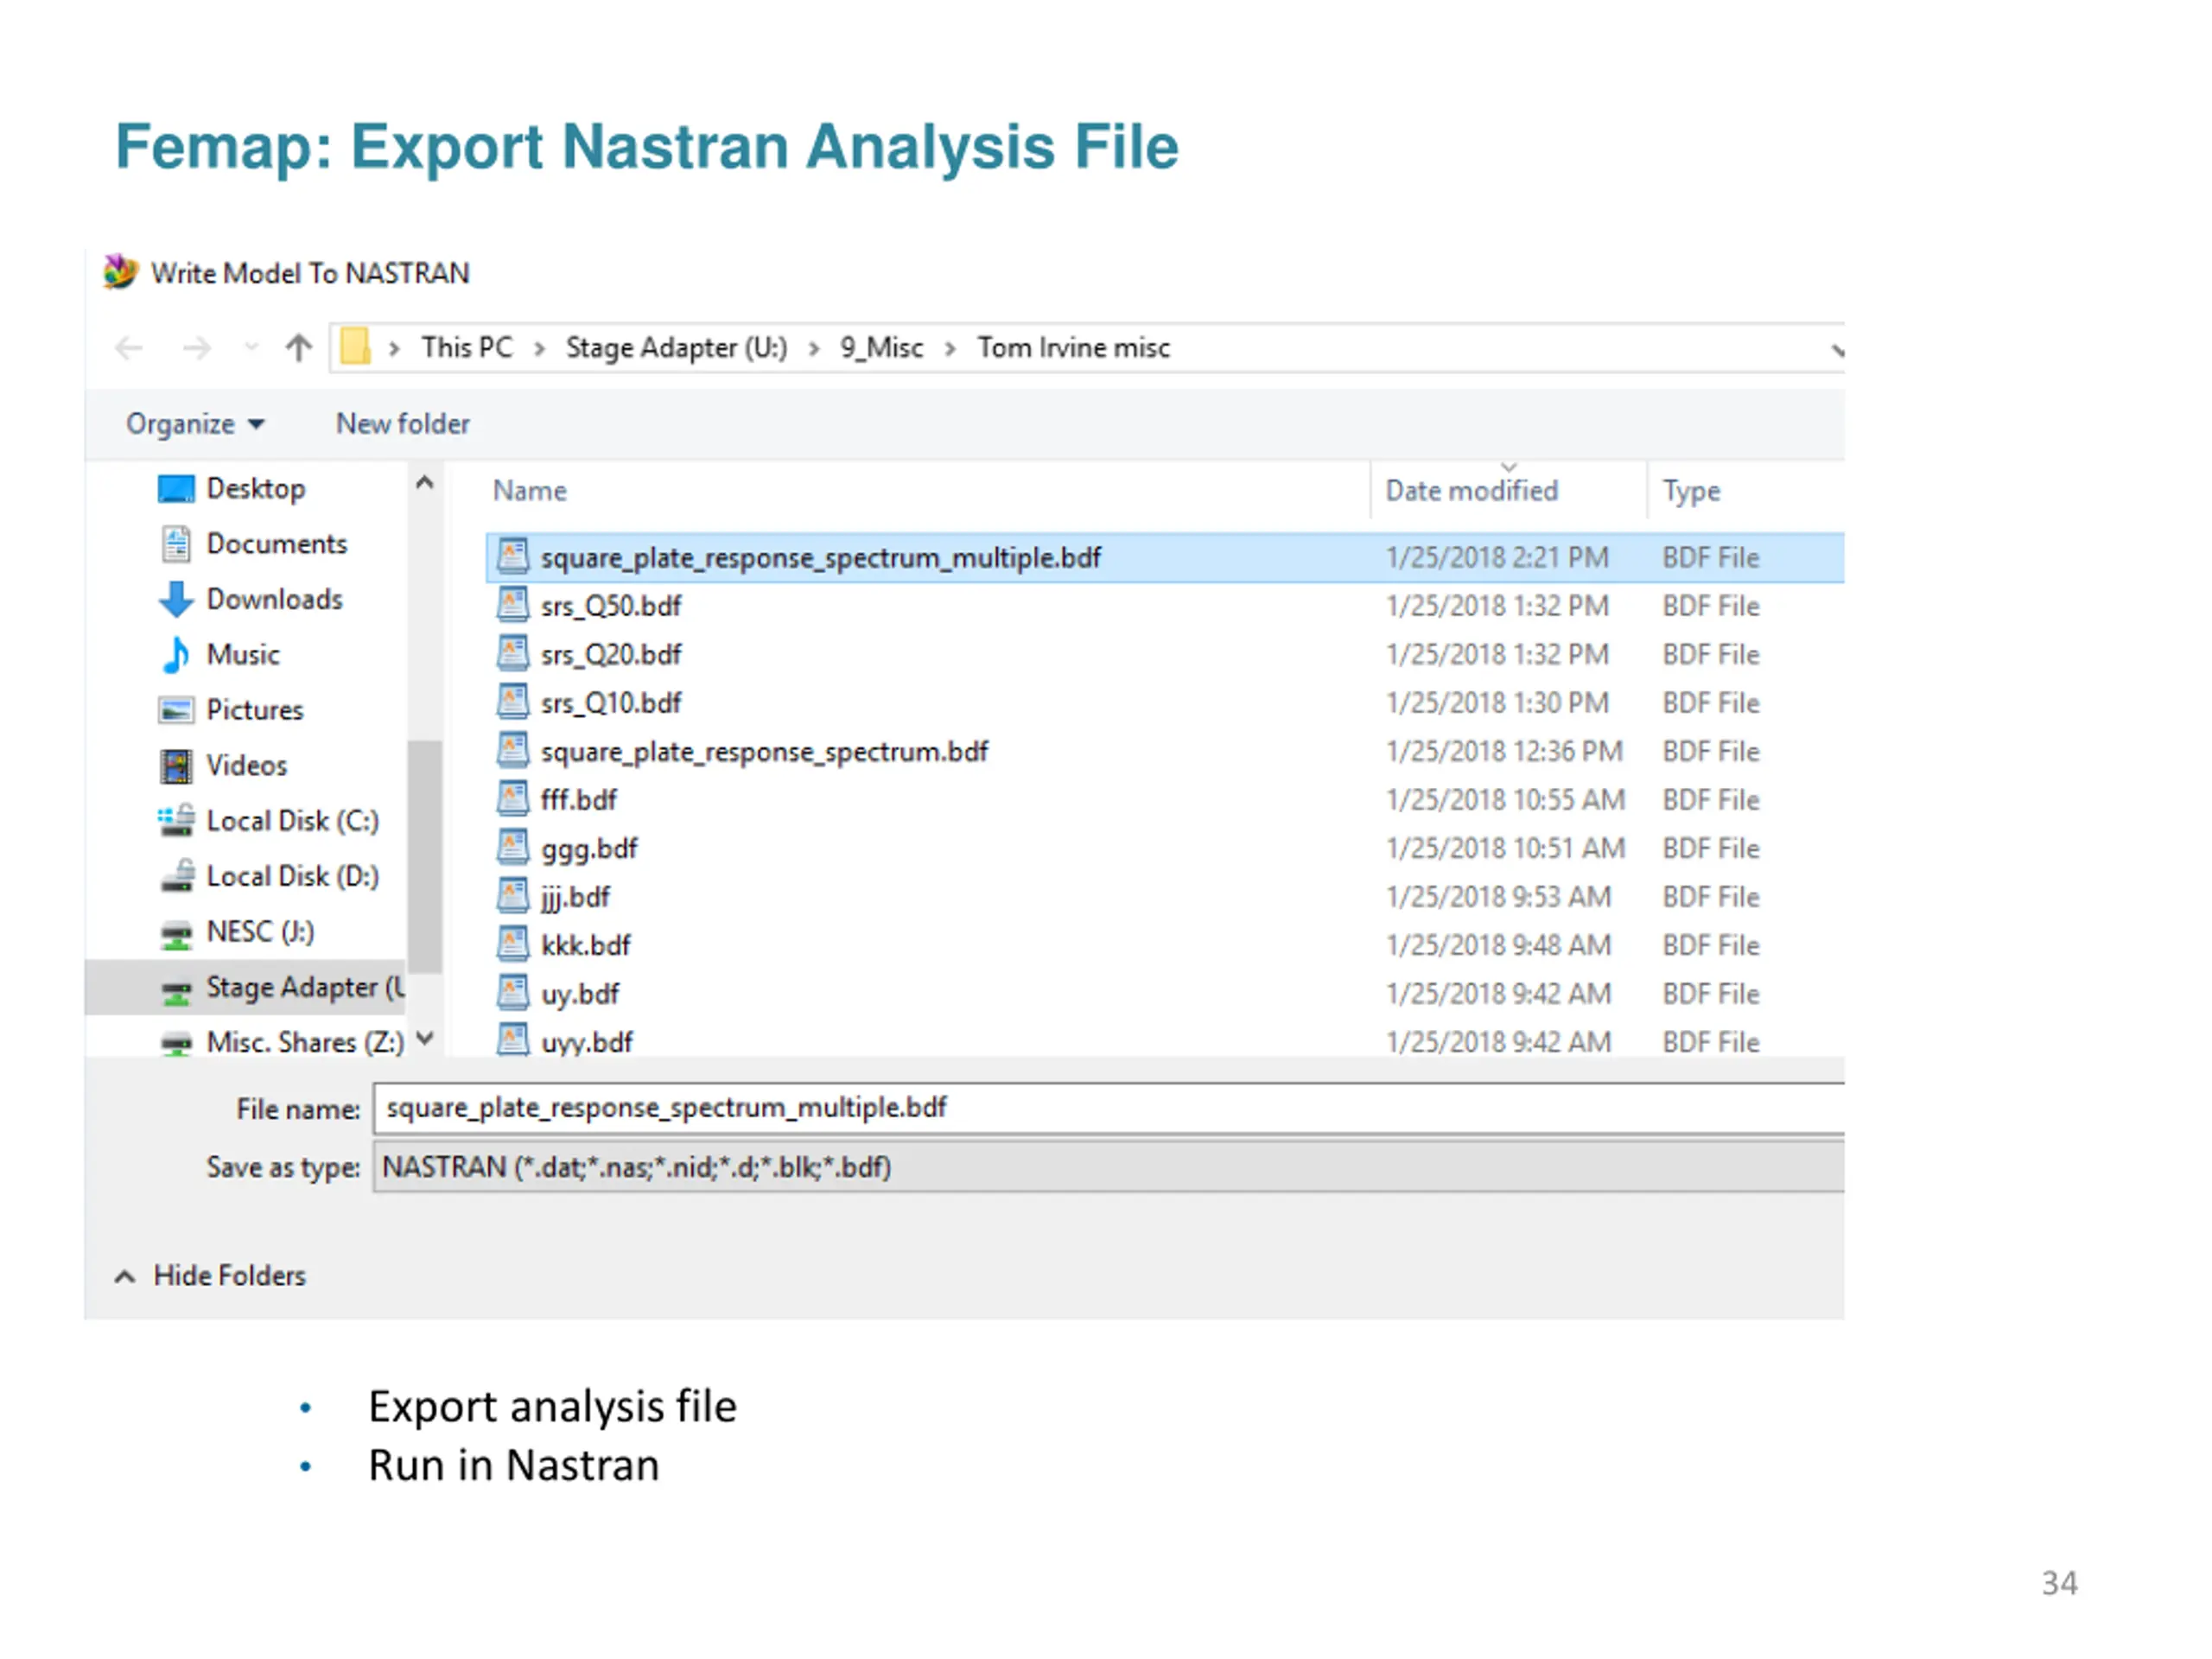Open the Save as type dropdown

pyautogui.click(x=1109, y=1168)
